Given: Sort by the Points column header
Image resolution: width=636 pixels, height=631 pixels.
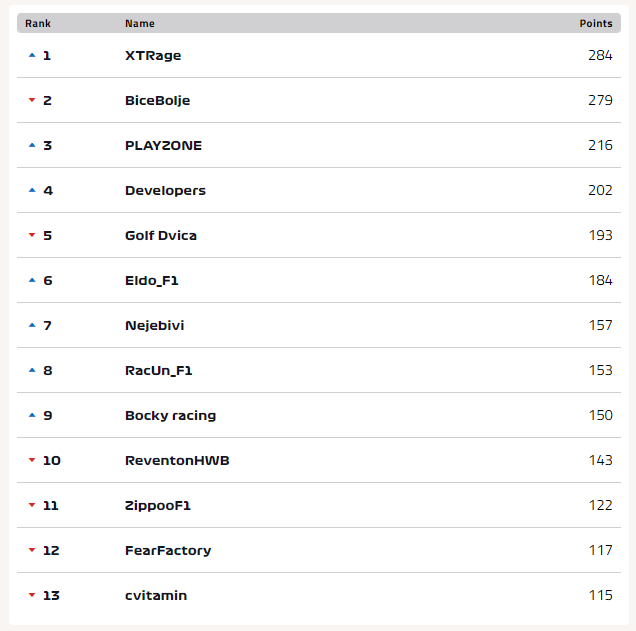Looking at the screenshot, I should point(596,24).
